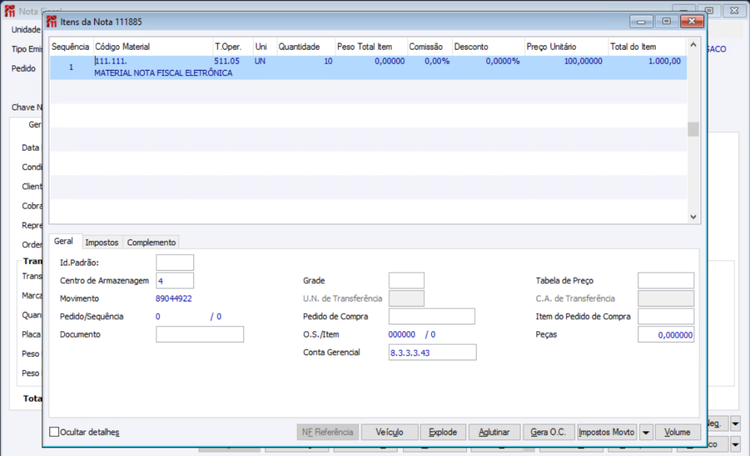The width and height of the screenshot is (750, 456).
Task: Click the grid's scroll up arrow
Action: coord(693,45)
